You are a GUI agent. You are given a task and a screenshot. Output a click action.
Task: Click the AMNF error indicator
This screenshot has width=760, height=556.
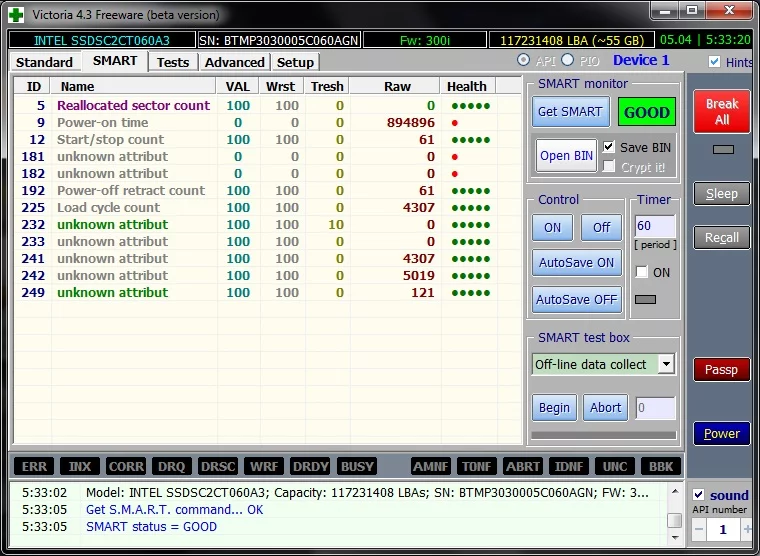pyautogui.click(x=431, y=466)
